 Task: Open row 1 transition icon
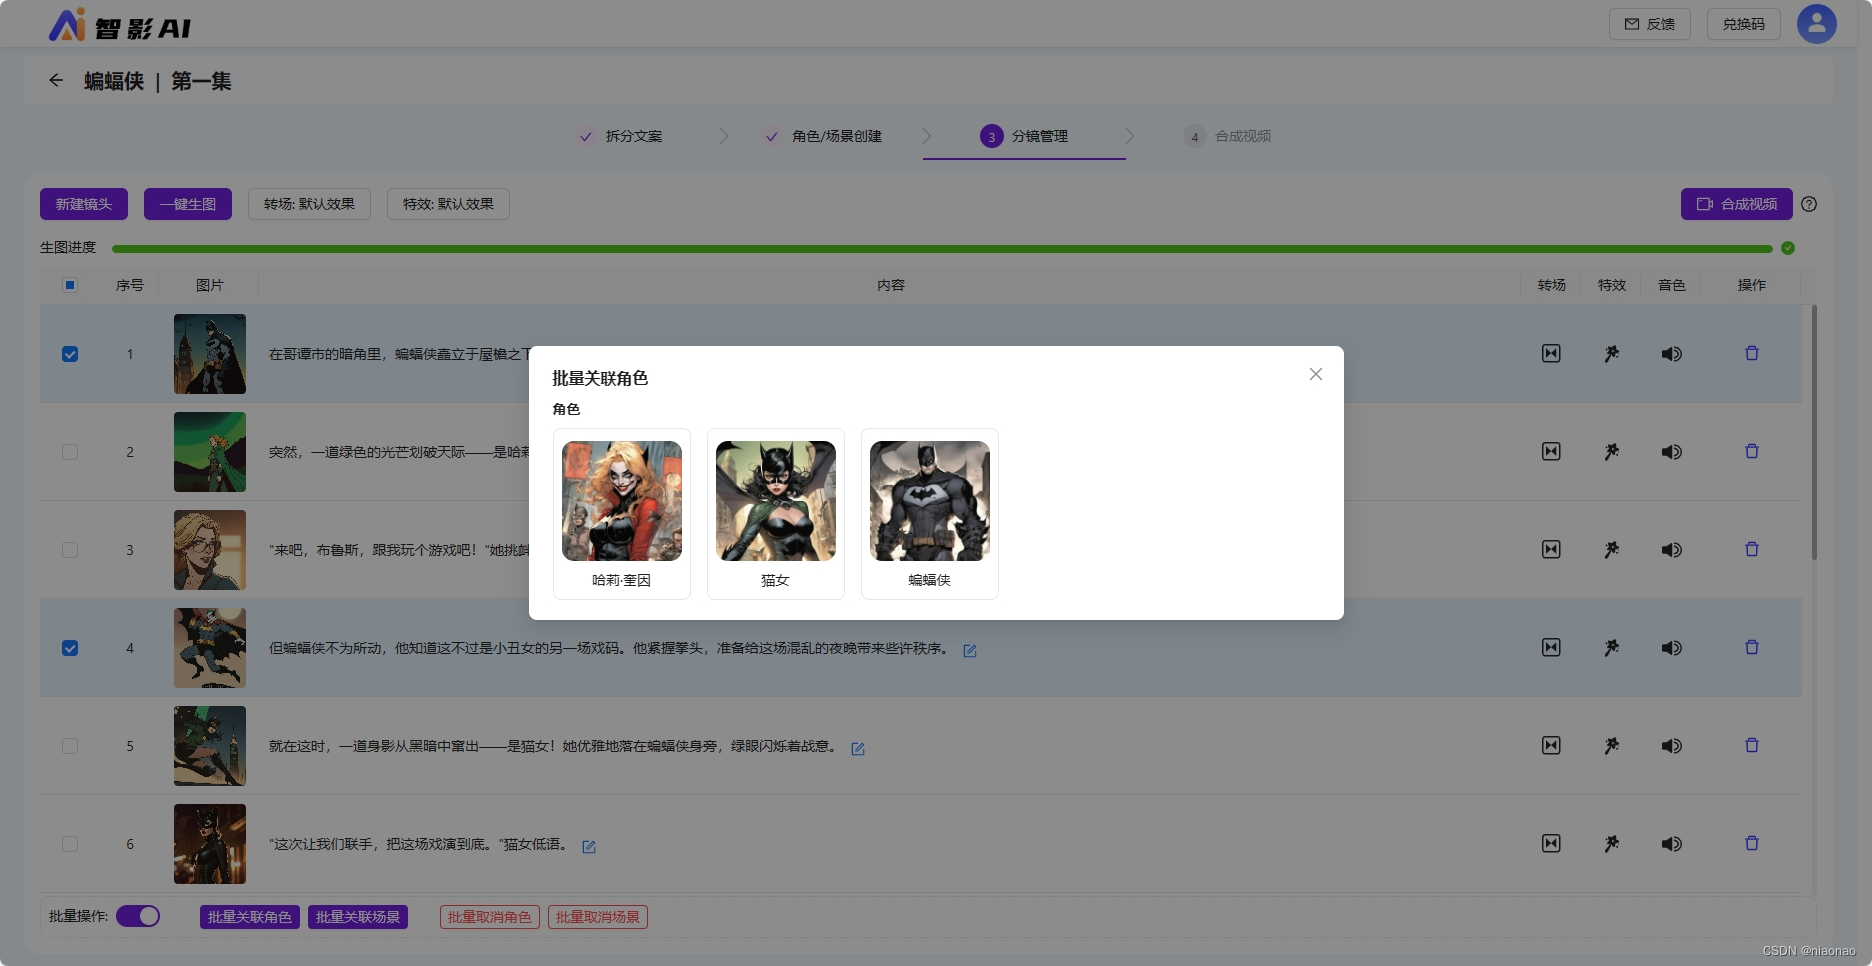click(1551, 353)
